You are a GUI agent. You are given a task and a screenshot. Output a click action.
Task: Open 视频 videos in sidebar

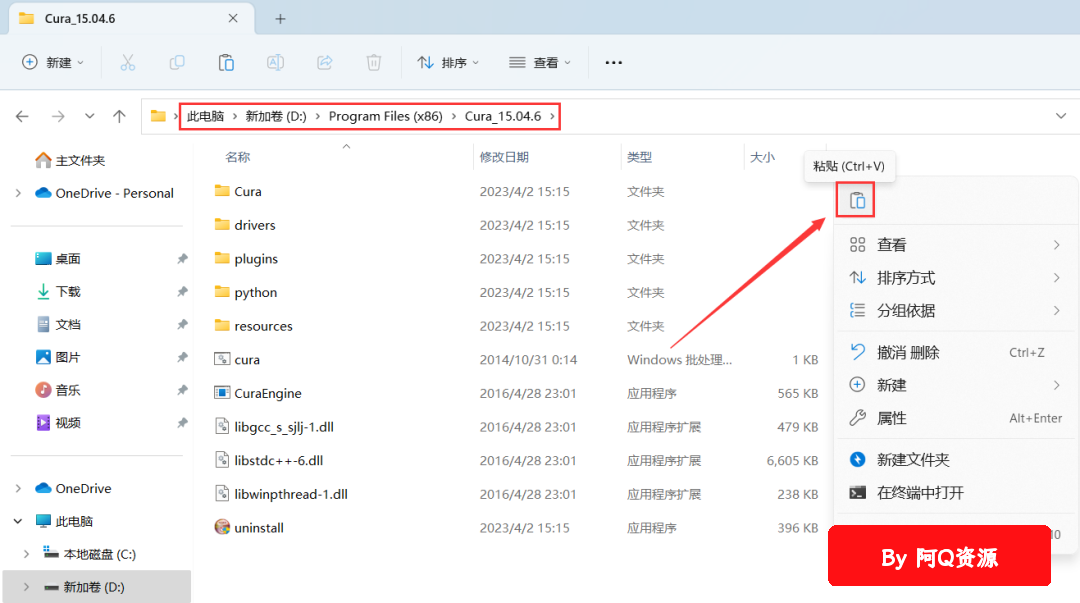[x=58, y=422]
